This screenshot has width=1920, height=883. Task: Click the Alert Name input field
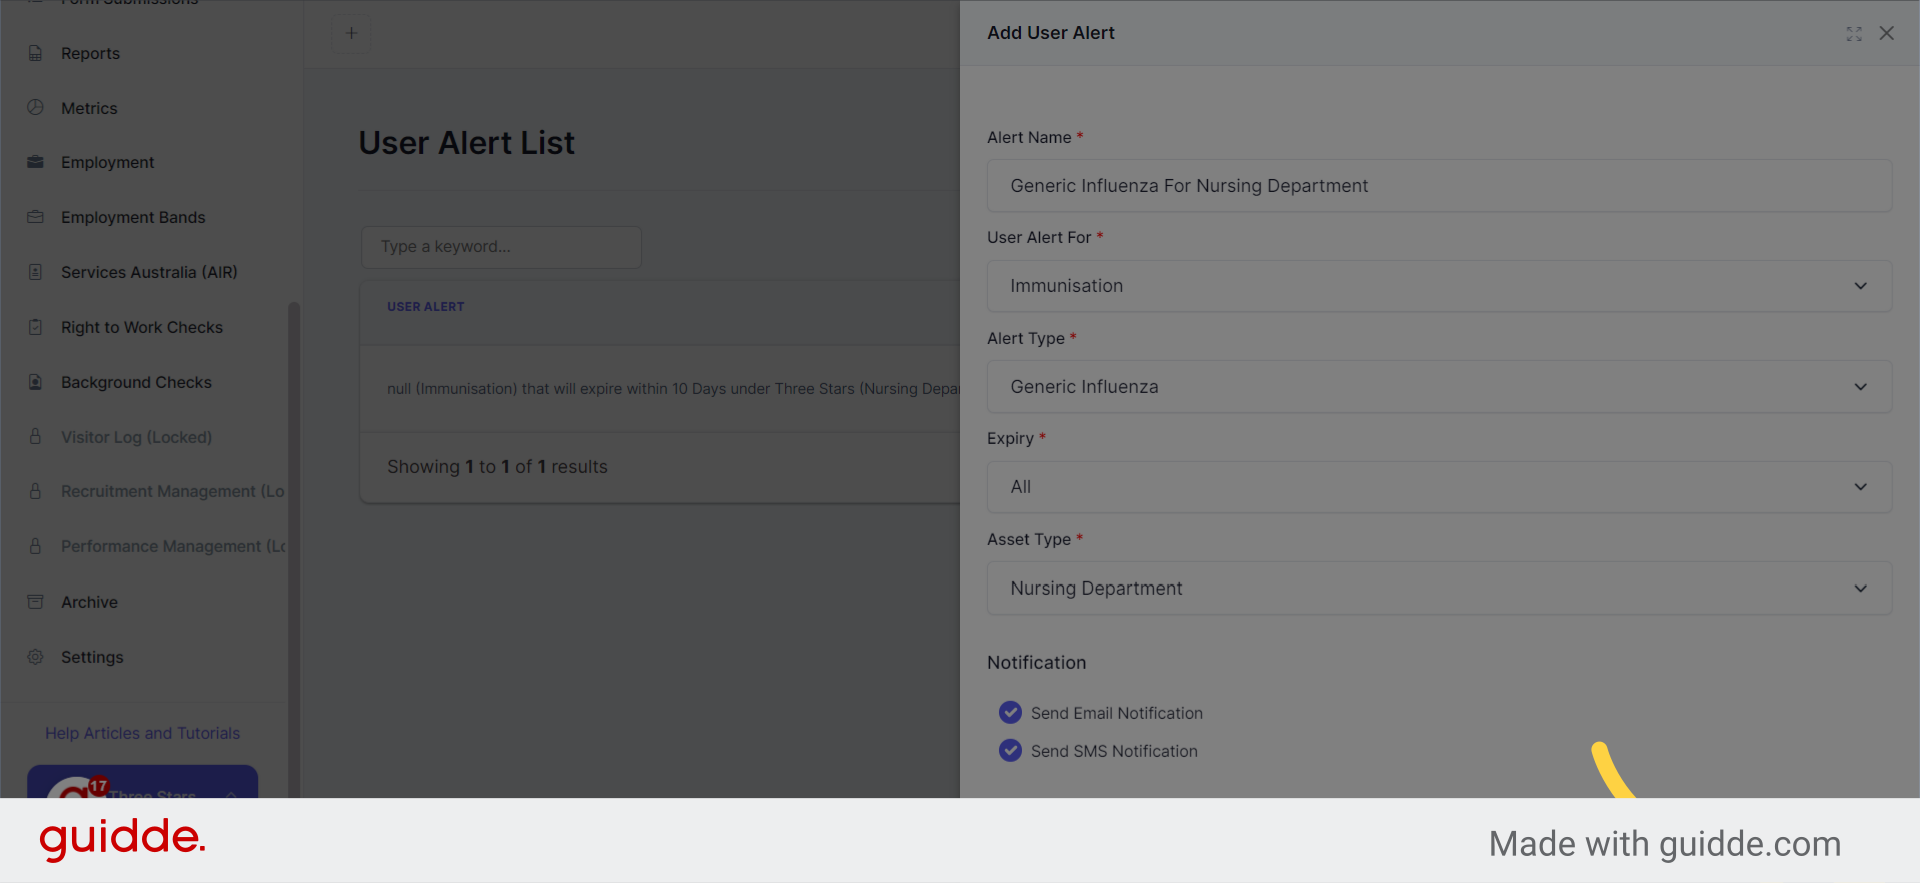pyautogui.click(x=1439, y=186)
